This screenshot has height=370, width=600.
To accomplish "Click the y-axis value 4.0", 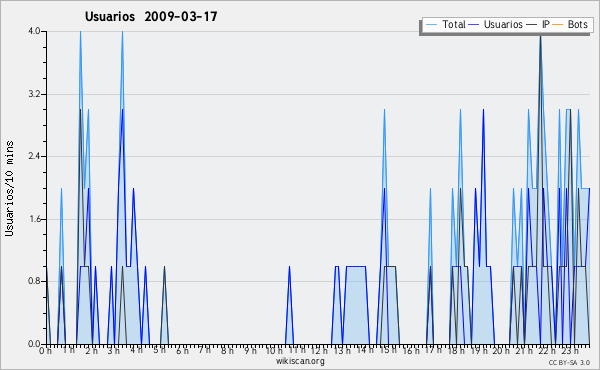I will tap(34, 31).
